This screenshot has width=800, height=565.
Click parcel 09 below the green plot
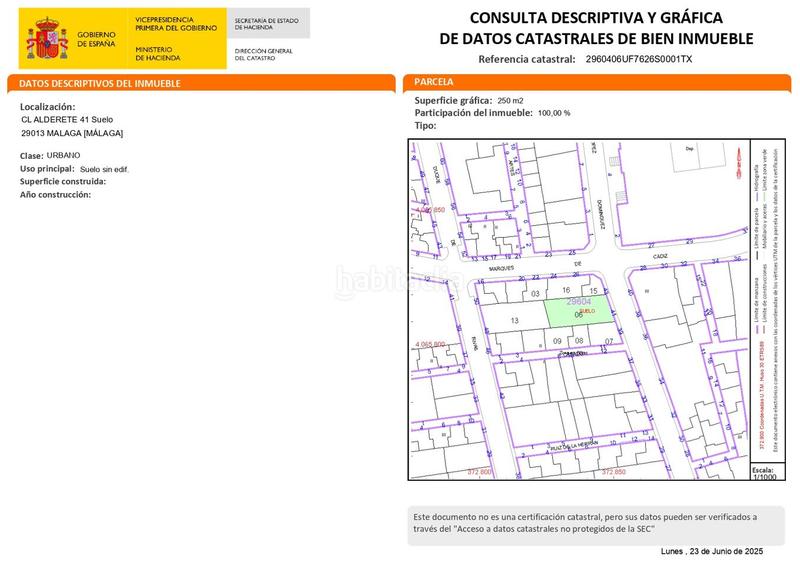pyautogui.click(x=557, y=341)
